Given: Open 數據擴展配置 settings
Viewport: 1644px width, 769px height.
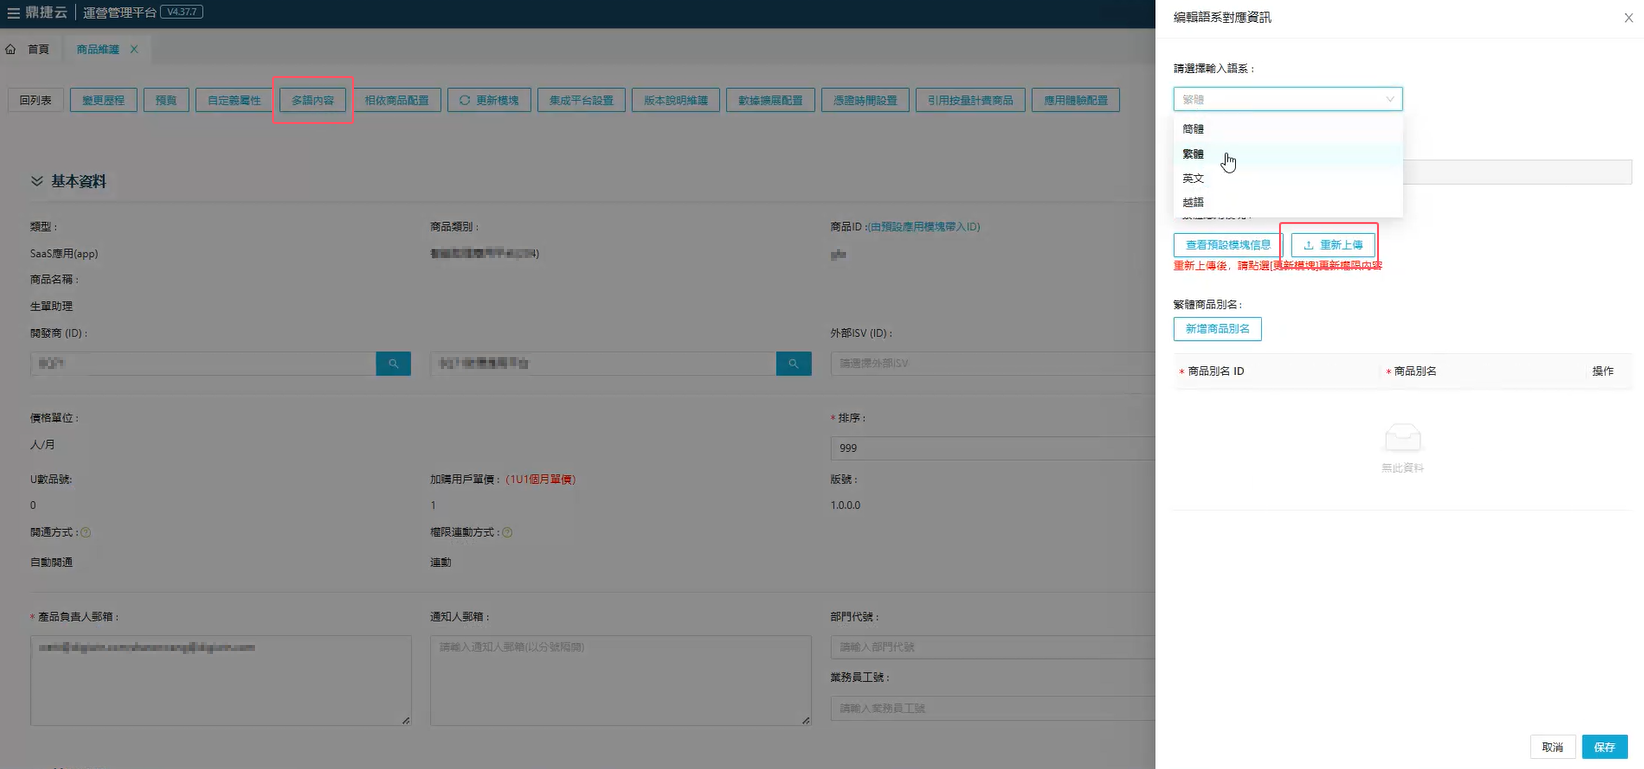Looking at the screenshot, I should coord(770,100).
